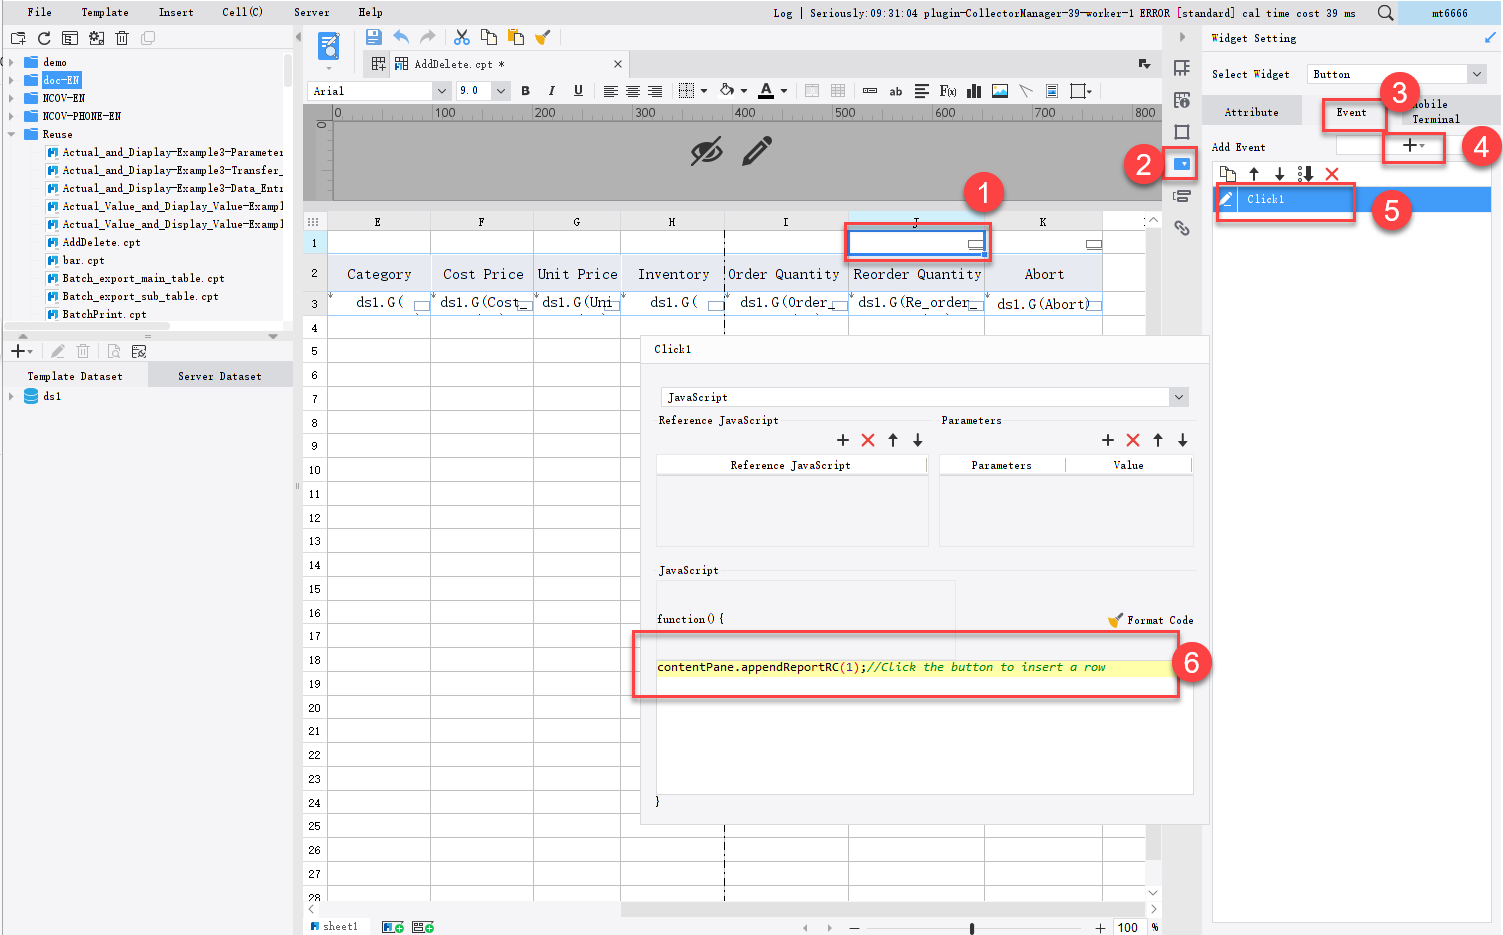Viewport: 1503px width, 935px height.
Task: Insert a chart using the toolbar icon
Action: point(973,91)
